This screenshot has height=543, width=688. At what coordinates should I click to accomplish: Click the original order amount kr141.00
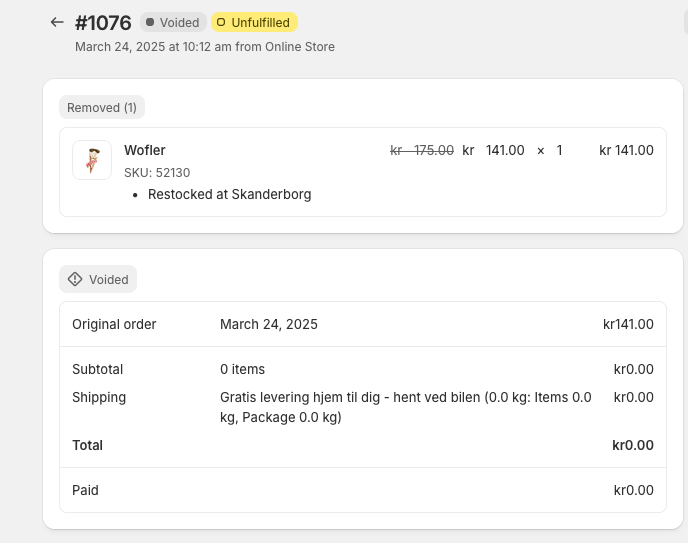click(628, 324)
